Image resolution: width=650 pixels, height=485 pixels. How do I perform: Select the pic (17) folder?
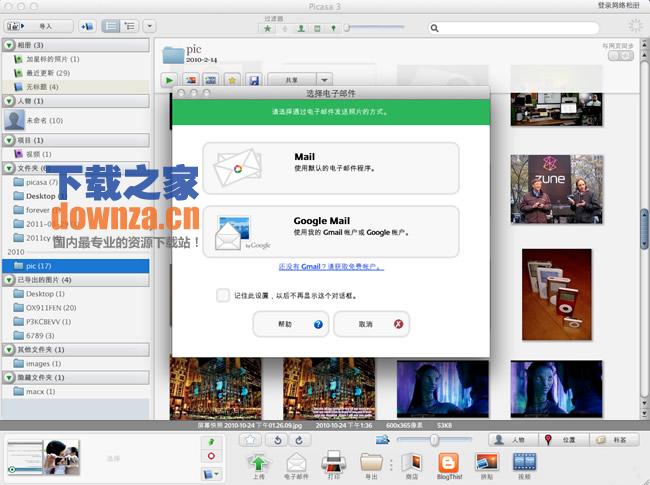point(75,266)
